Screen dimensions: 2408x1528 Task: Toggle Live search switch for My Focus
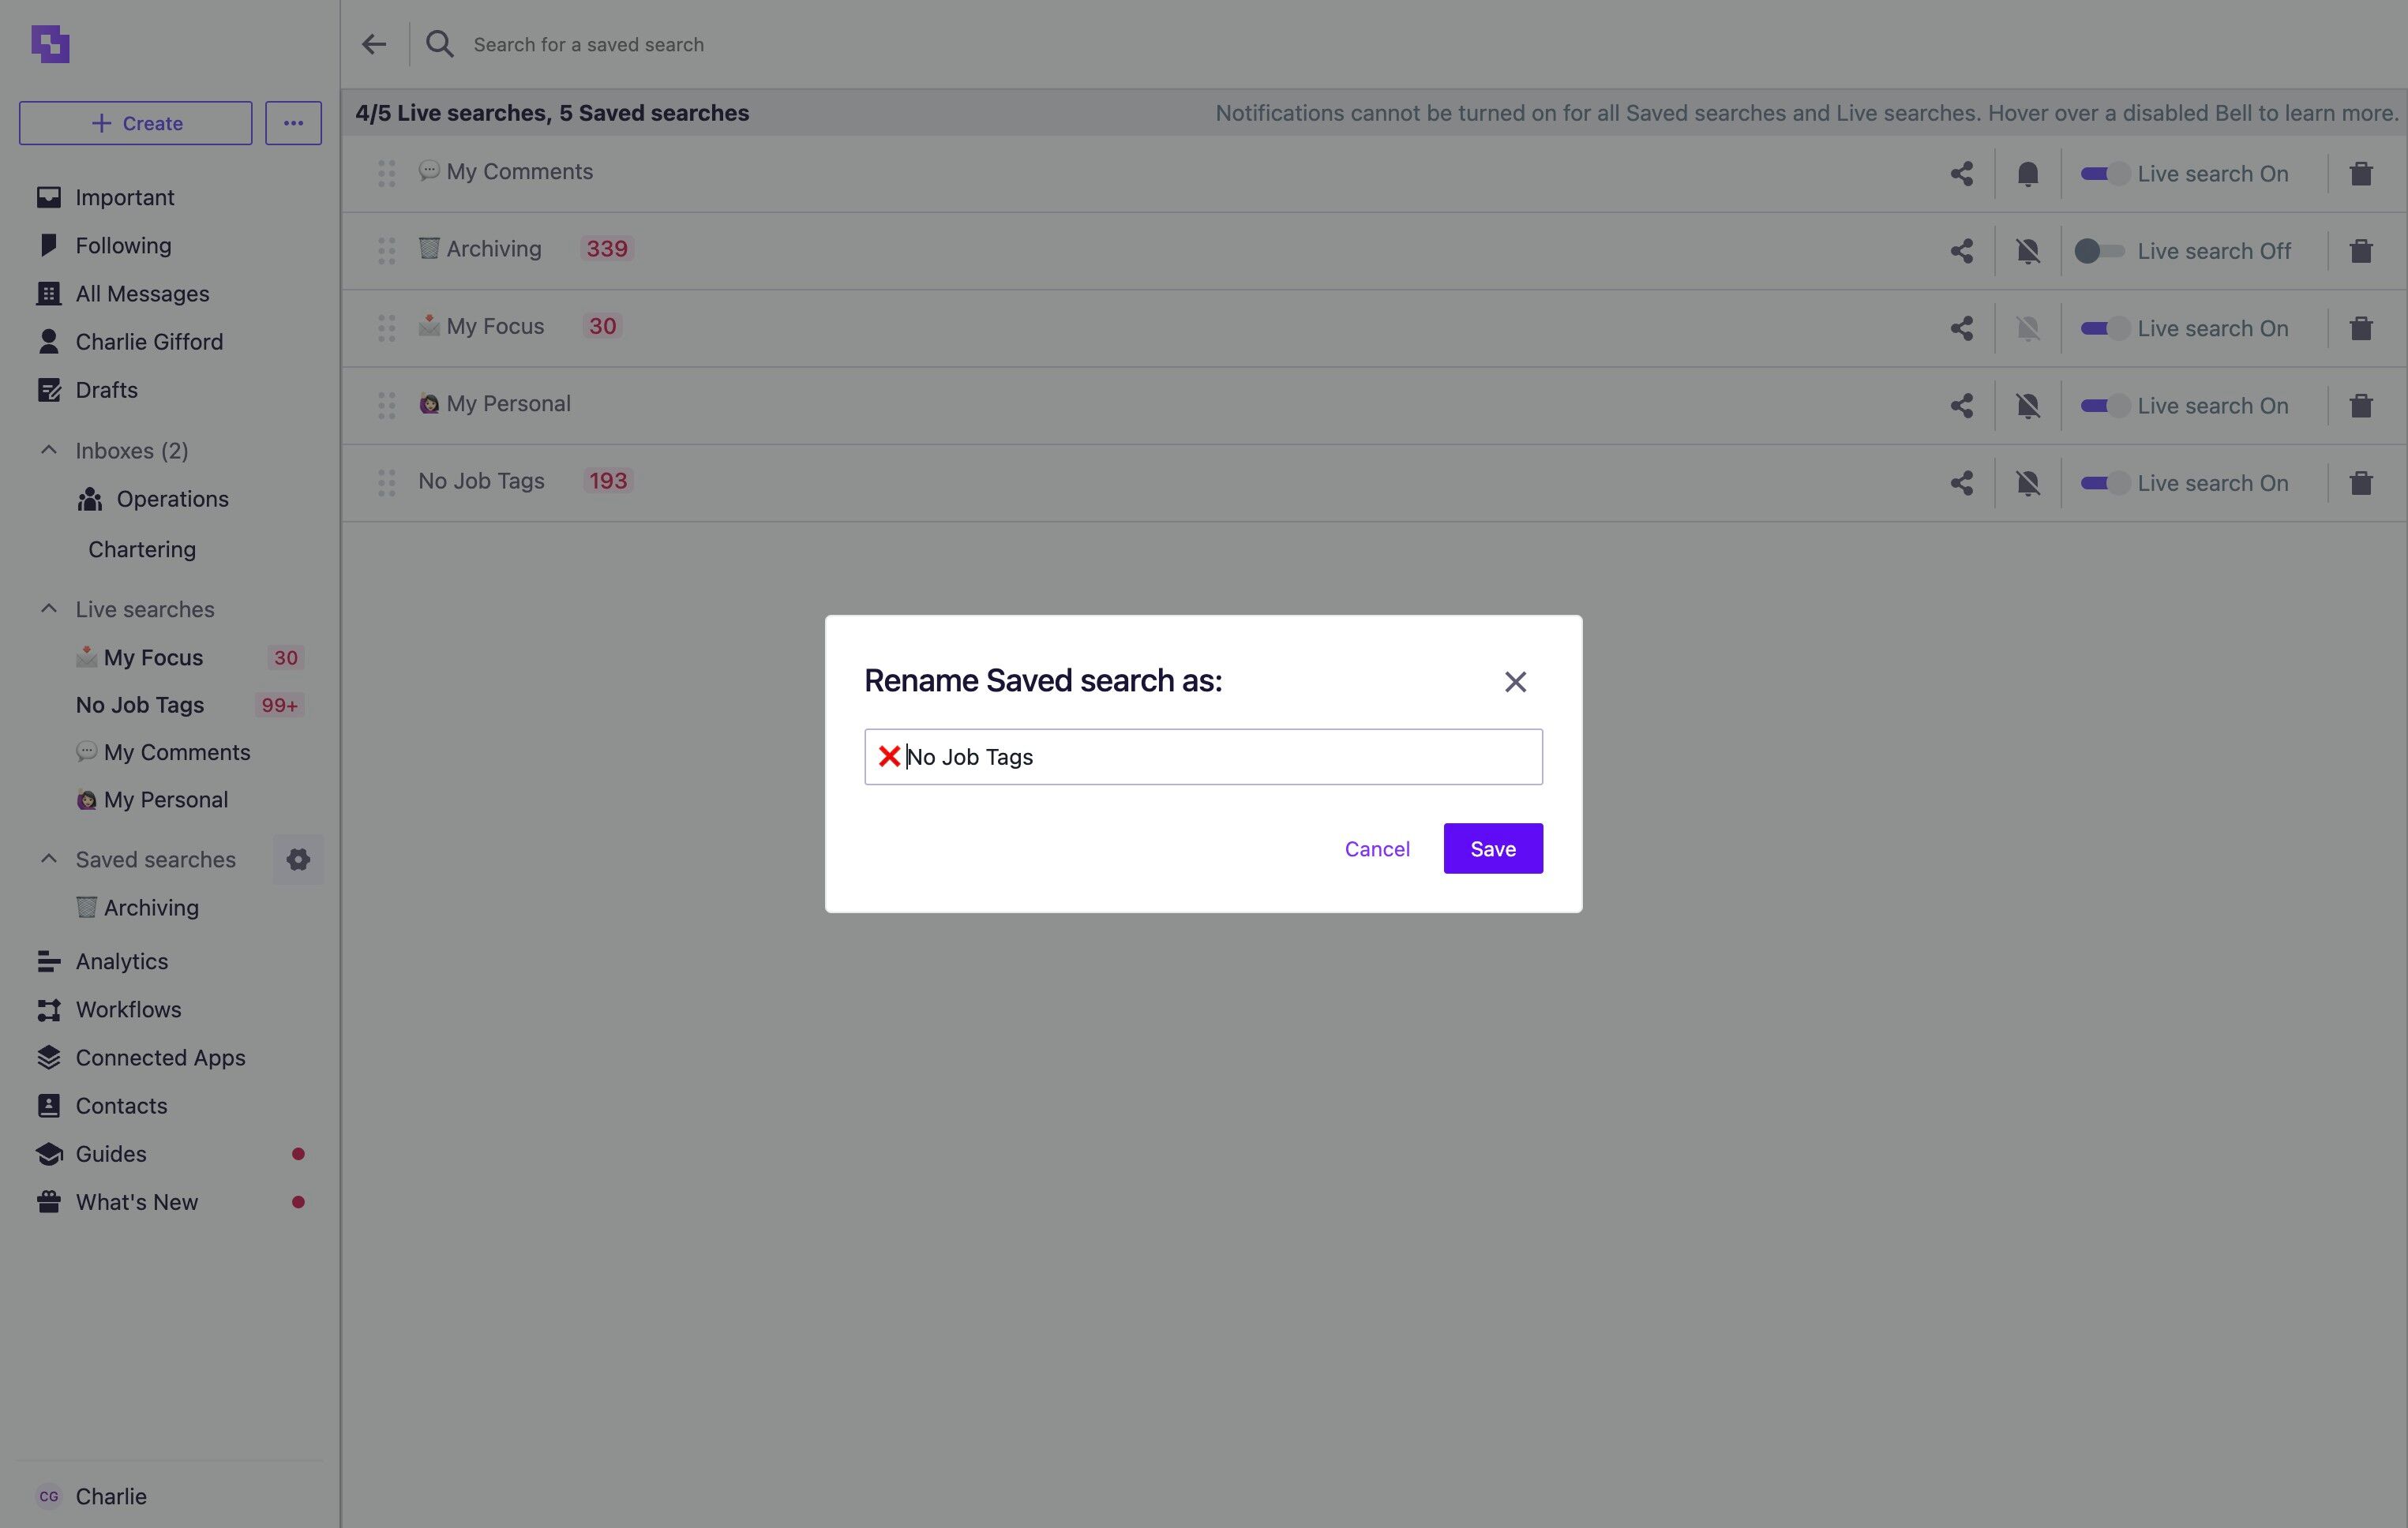pos(2103,328)
